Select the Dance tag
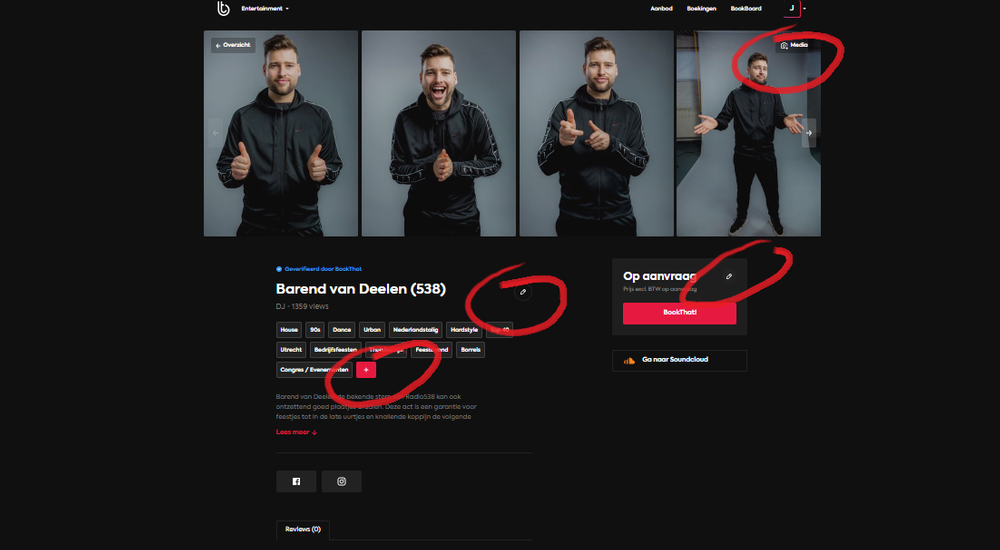This screenshot has width=1000, height=550. coord(342,330)
